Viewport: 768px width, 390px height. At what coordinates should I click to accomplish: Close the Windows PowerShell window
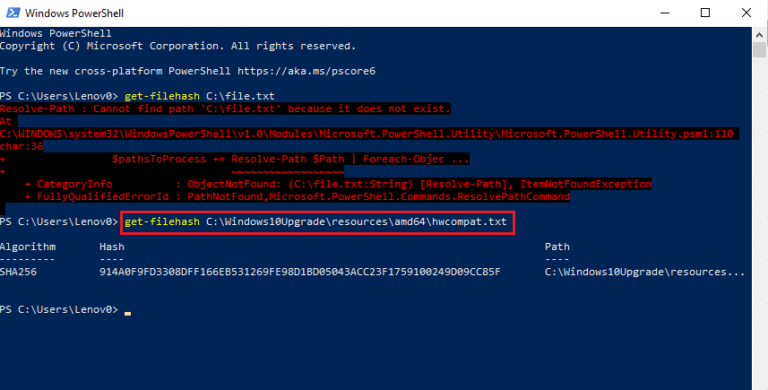pyautogui.click(x=746, y=13)
